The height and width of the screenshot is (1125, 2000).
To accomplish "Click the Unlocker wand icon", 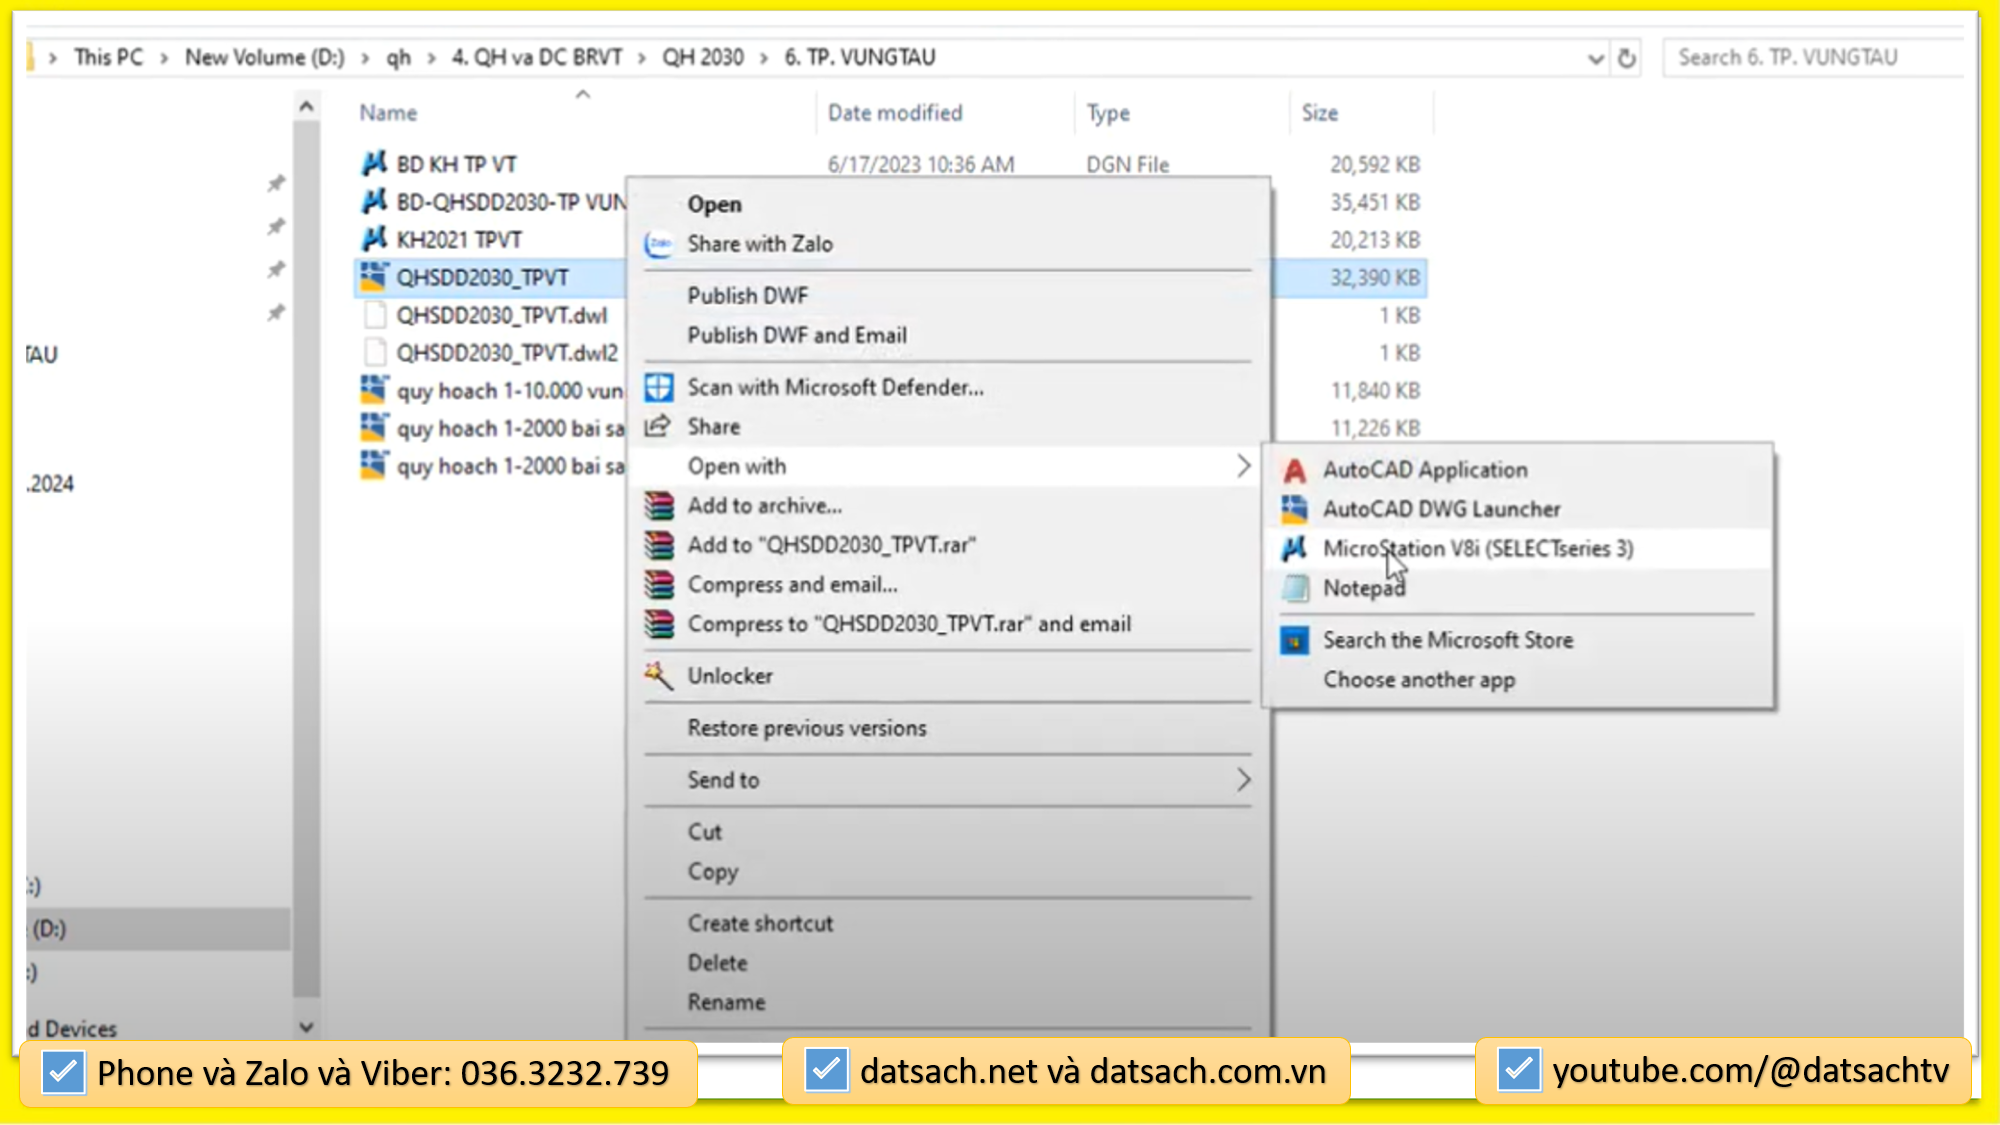I will pyautogui.click(x=658, y=676).
